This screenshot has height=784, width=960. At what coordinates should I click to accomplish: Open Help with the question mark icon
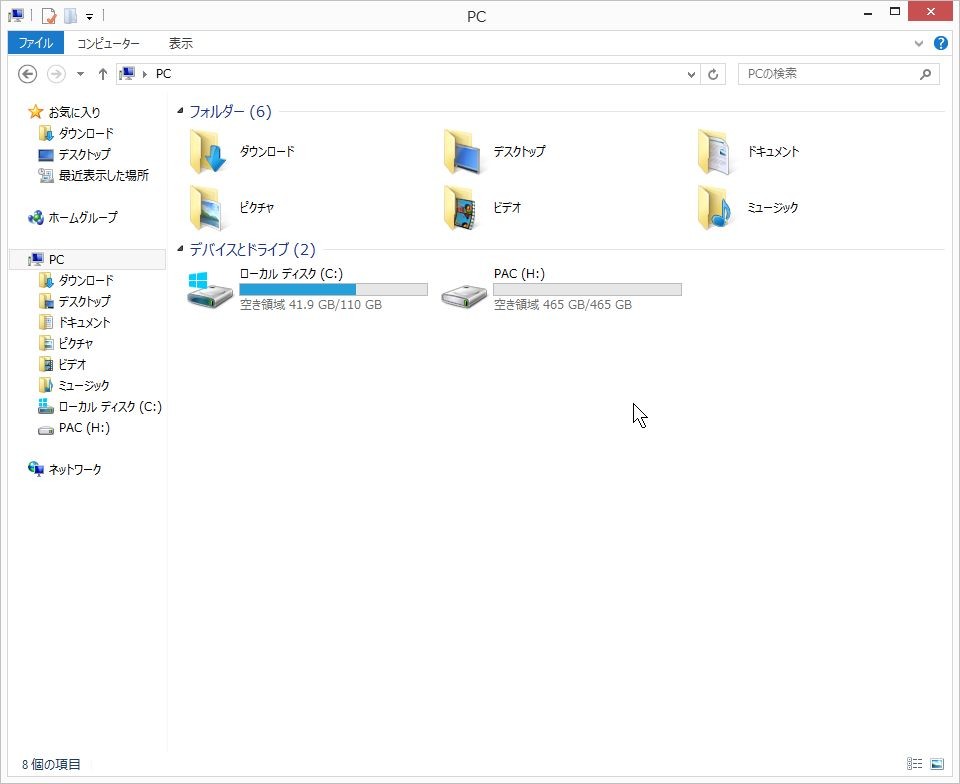940,43
